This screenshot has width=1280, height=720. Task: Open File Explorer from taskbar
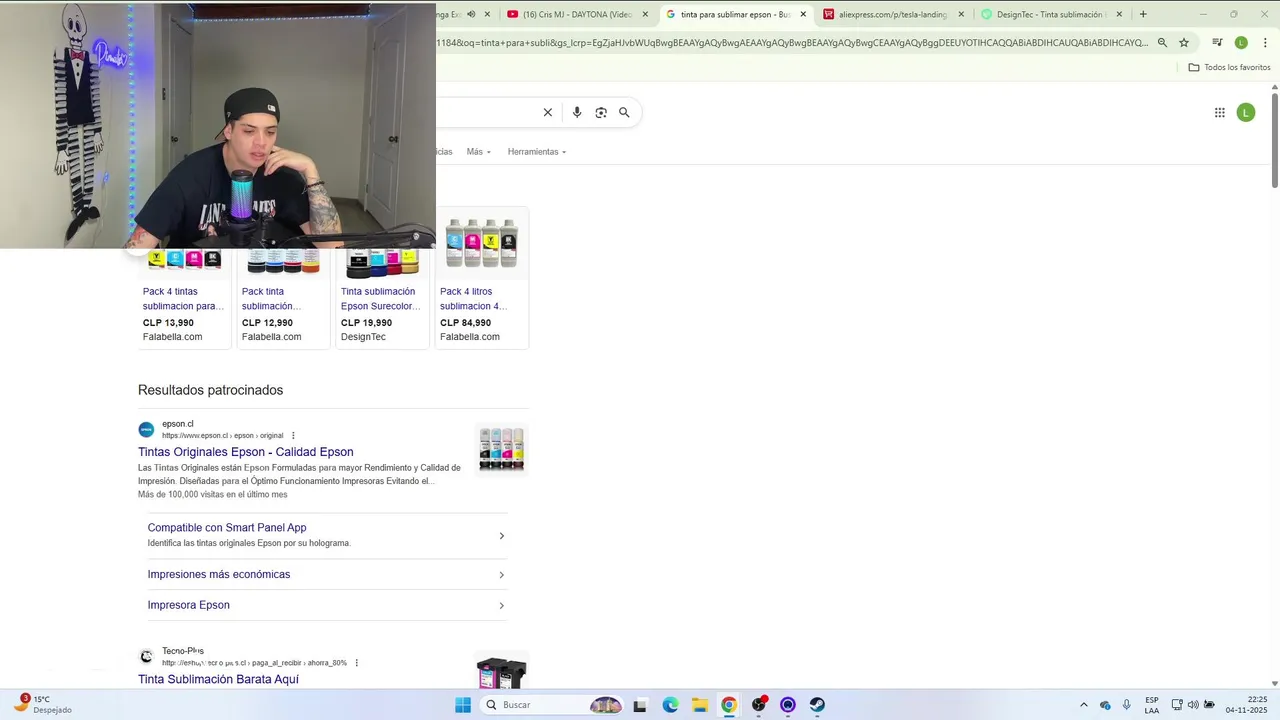click(x=700, y=705)
